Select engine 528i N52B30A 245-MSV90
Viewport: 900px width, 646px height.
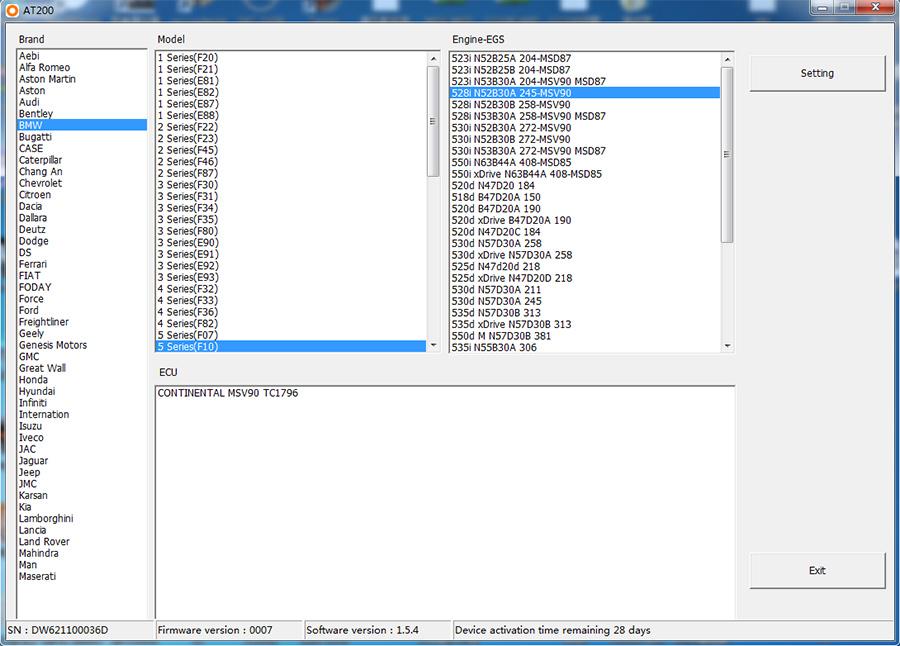[530, 92]
